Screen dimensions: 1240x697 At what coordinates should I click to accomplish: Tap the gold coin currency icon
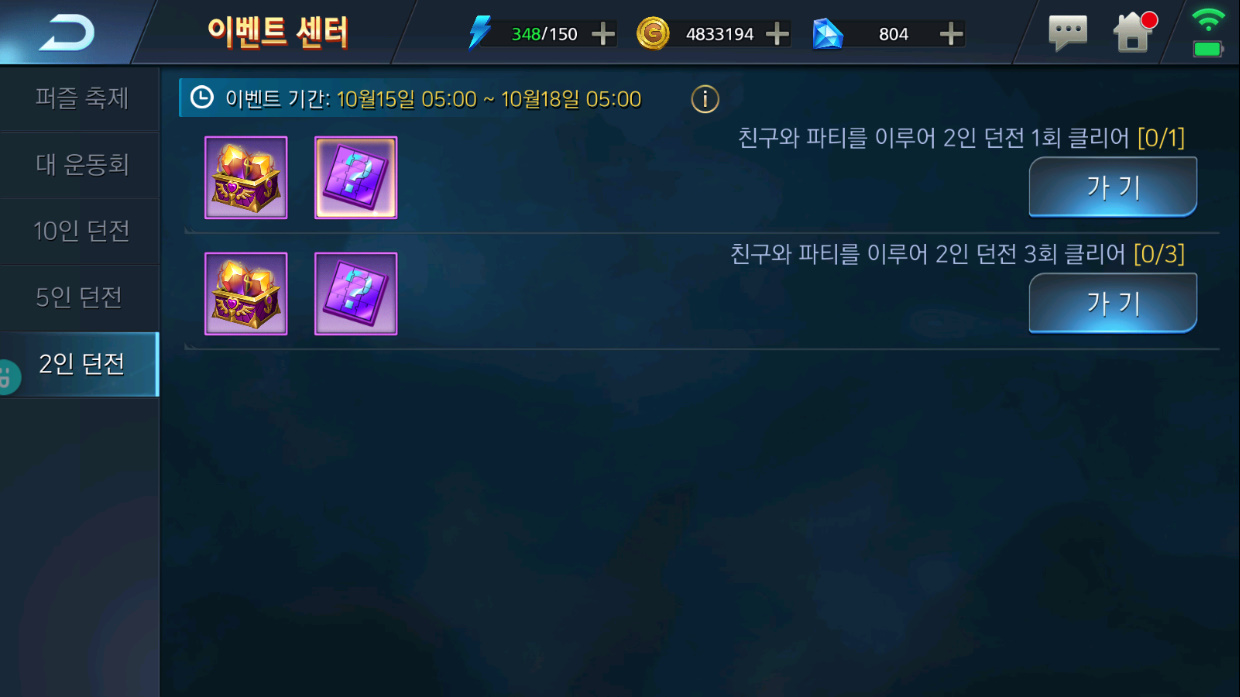653,34
